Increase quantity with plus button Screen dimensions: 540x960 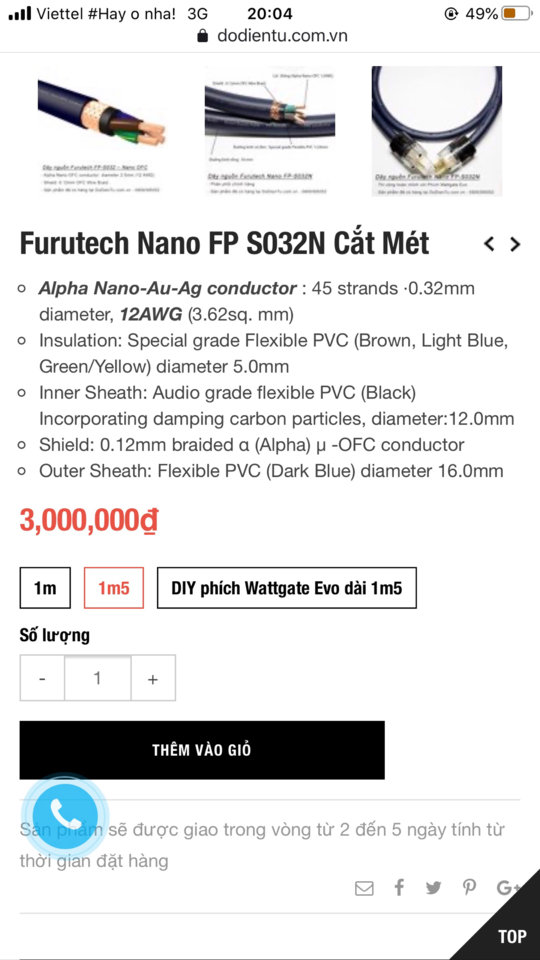(153, 678)
